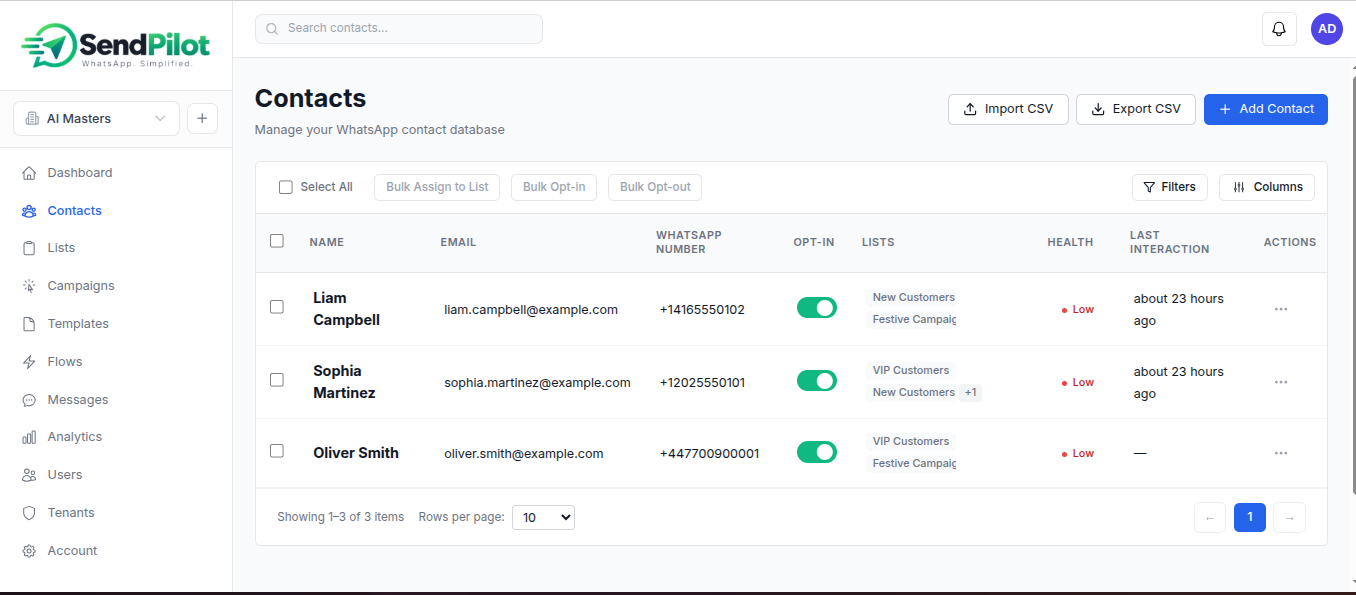Go to next page arrow
Image resolution: width=1356 pixels, height=595 pixels.
(1290, 517)
